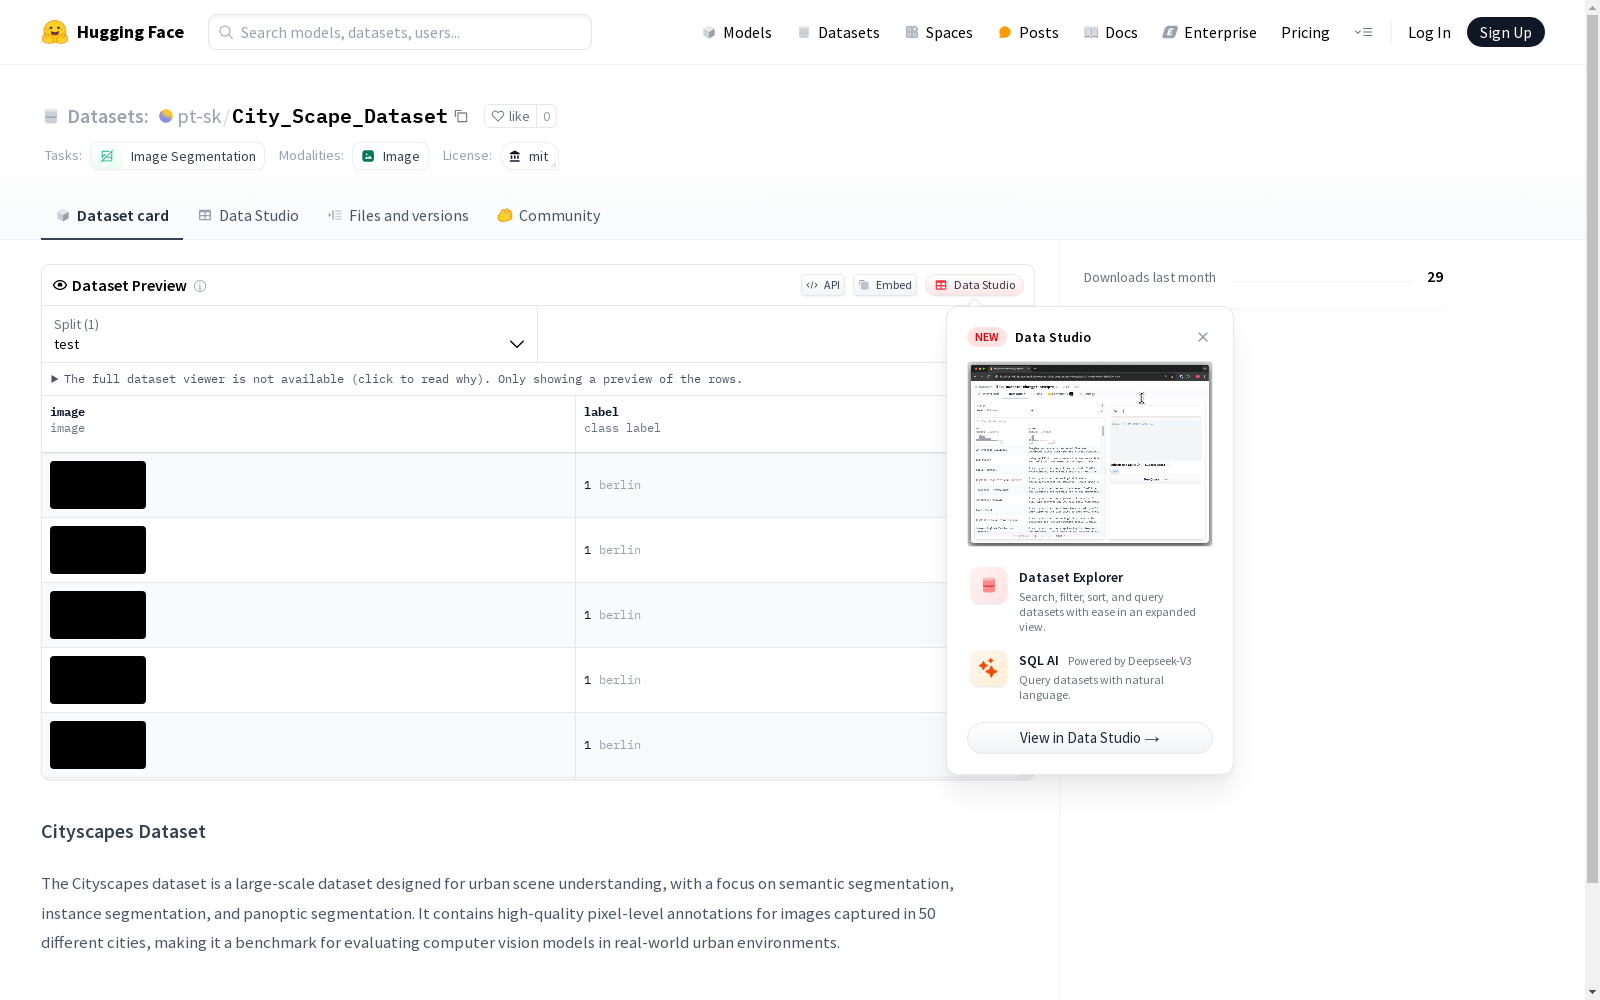Open the Split test dropdown
1600x1000 pixels.
(290, 334)
